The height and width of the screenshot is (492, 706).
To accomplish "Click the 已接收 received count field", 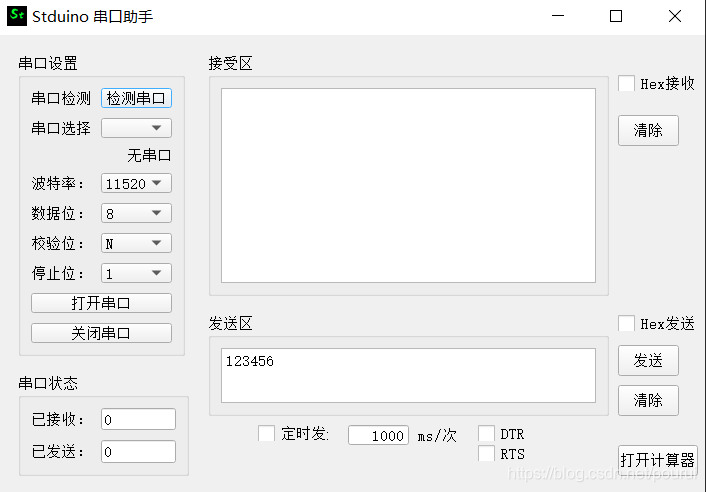I will tap(139, 420).
